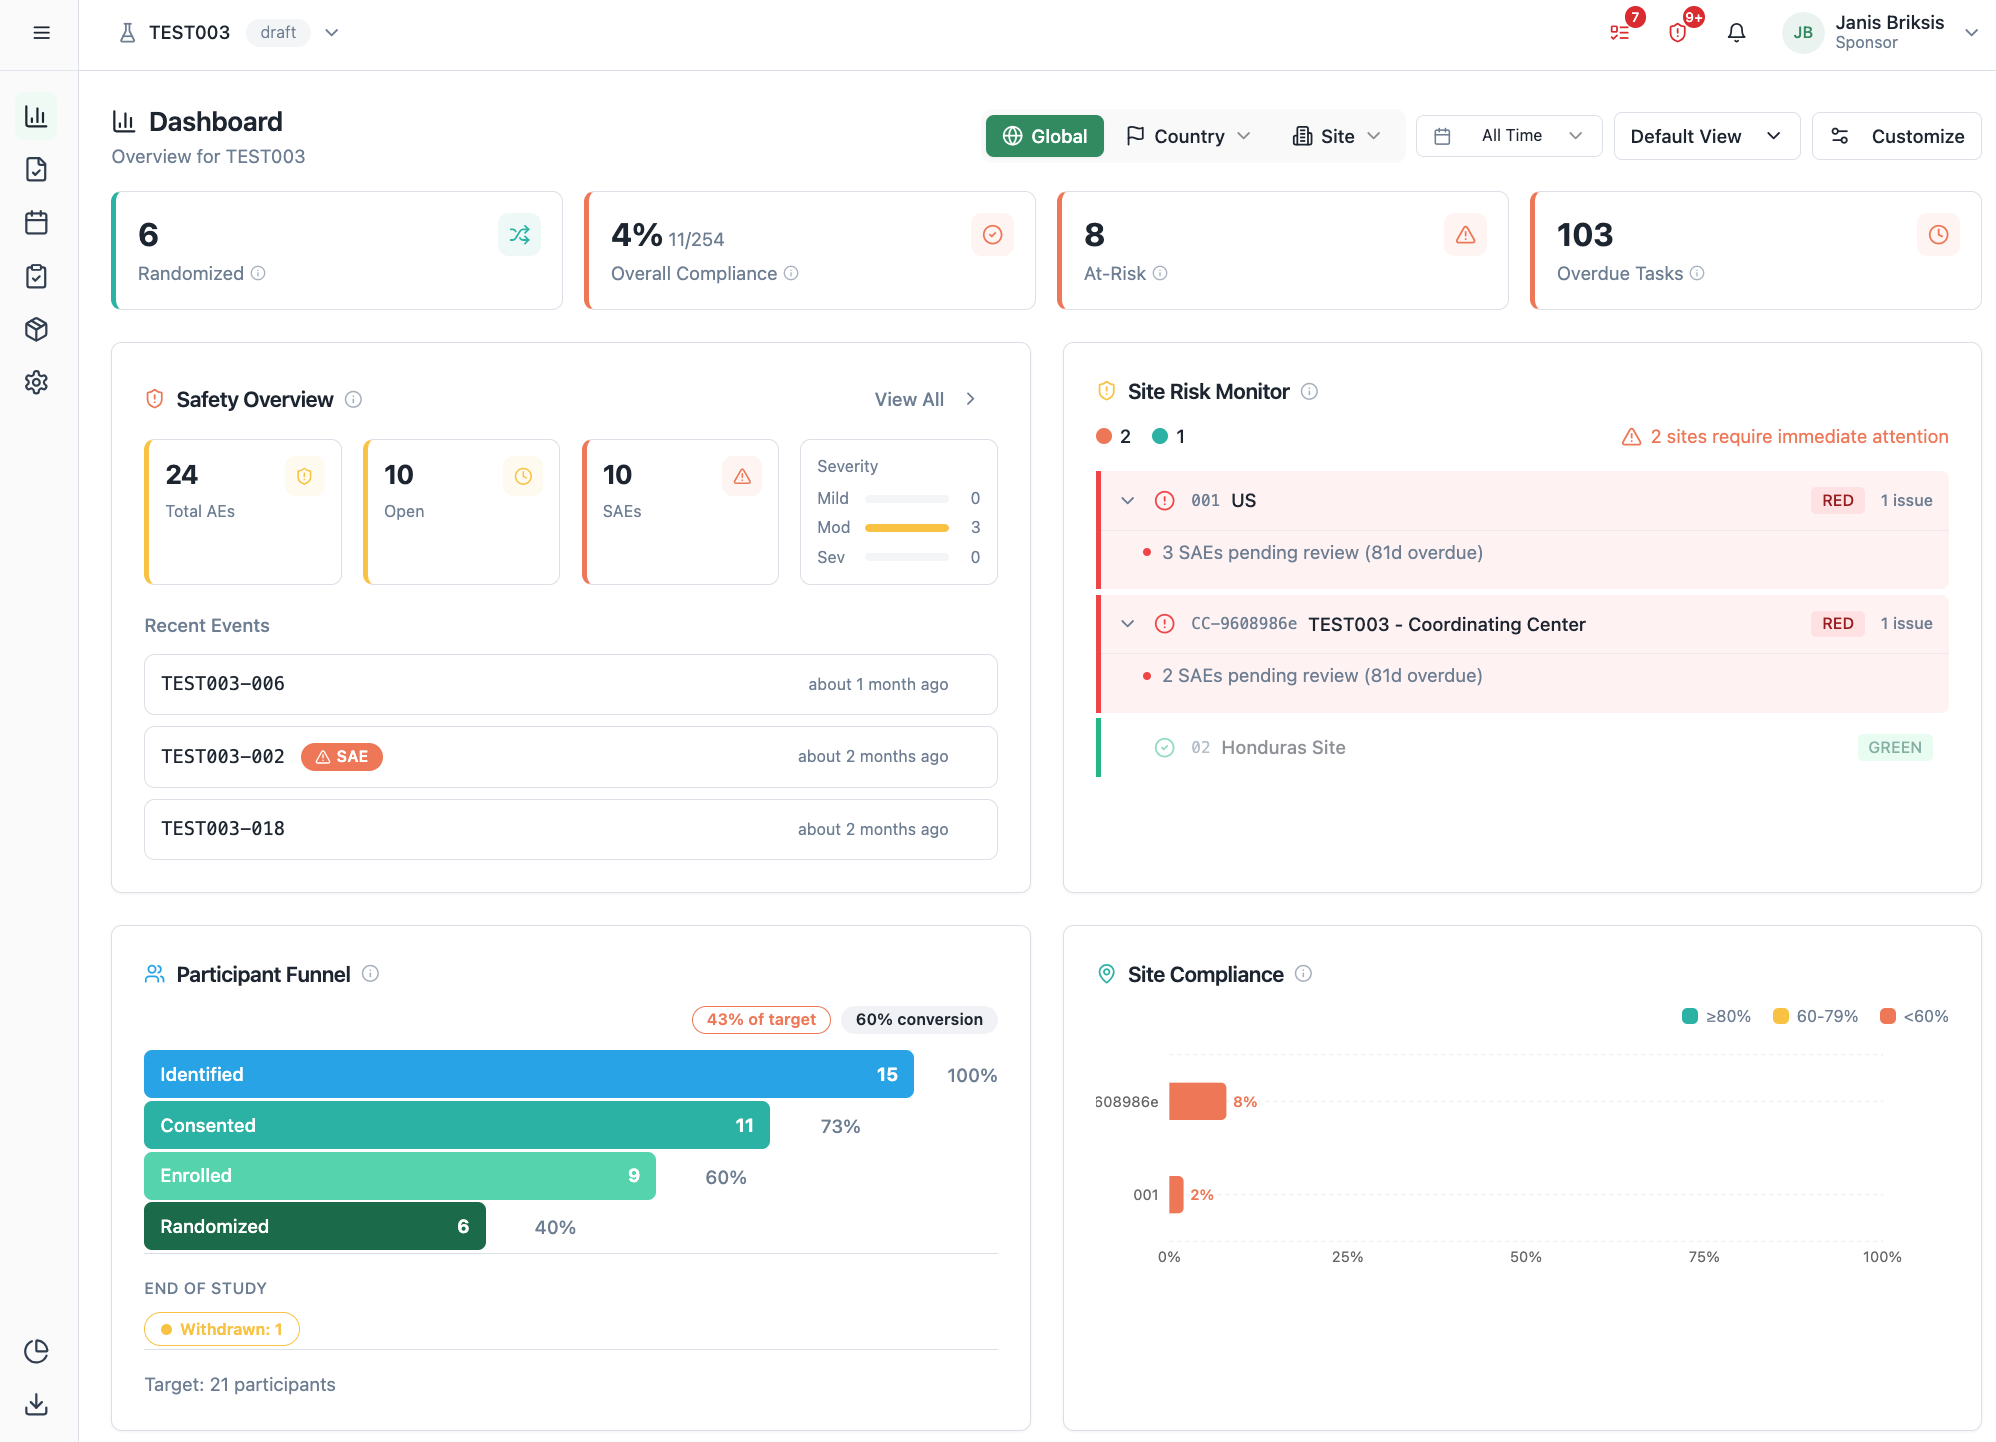Click the SAEs card
The image size is (1996, 1442).
click(x=681, y=512)
